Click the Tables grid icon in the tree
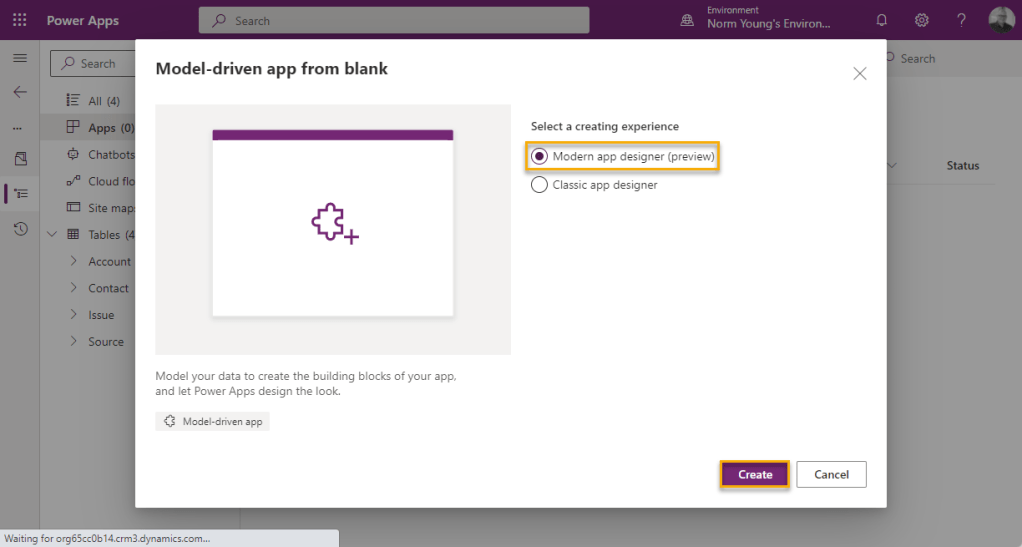 pyautogui.click(x=73, y=234)
